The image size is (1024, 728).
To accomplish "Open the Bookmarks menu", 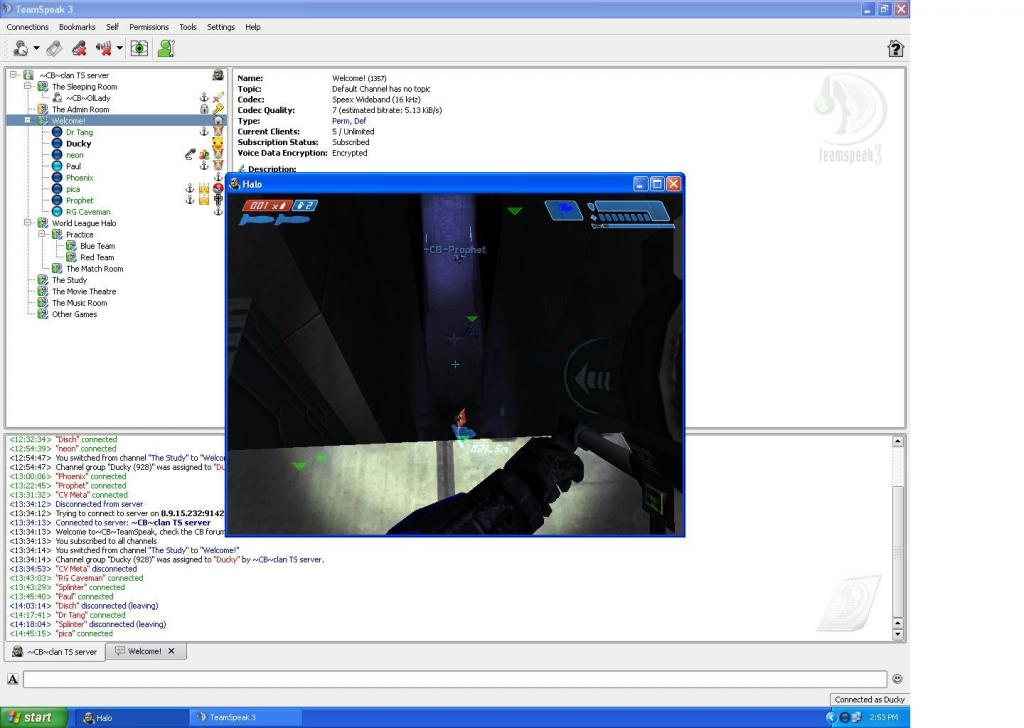I will 77,27.
